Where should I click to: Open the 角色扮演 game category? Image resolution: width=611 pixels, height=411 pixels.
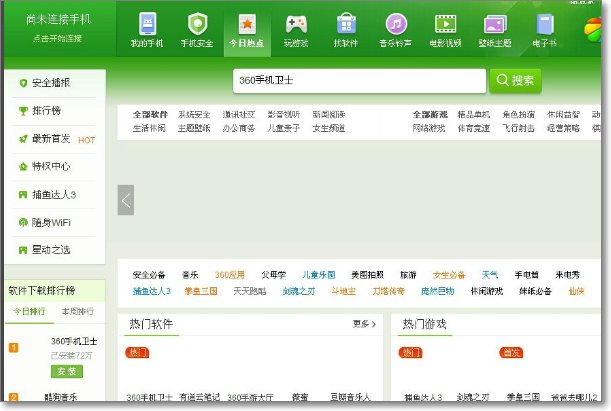pos(518,115)
